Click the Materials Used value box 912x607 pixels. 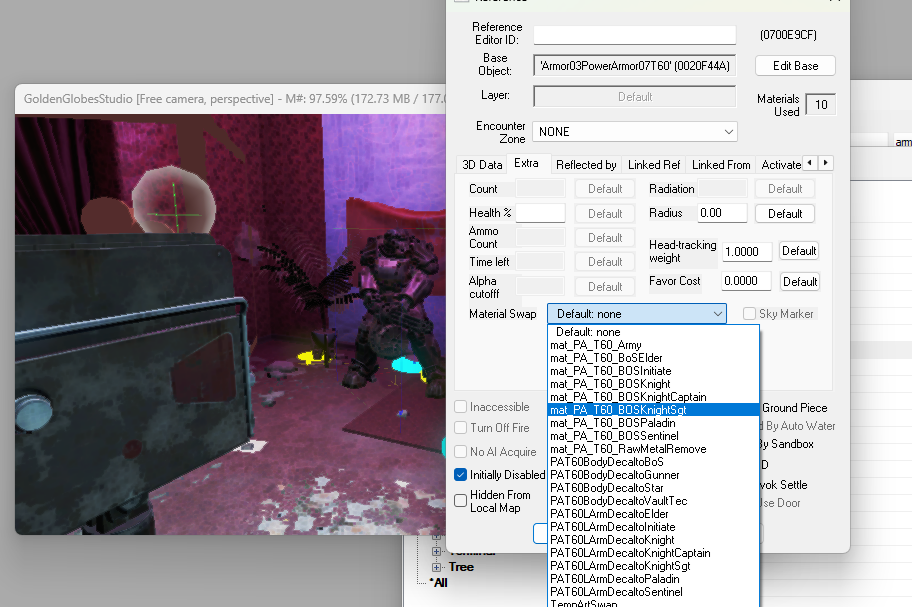point(821,105)
